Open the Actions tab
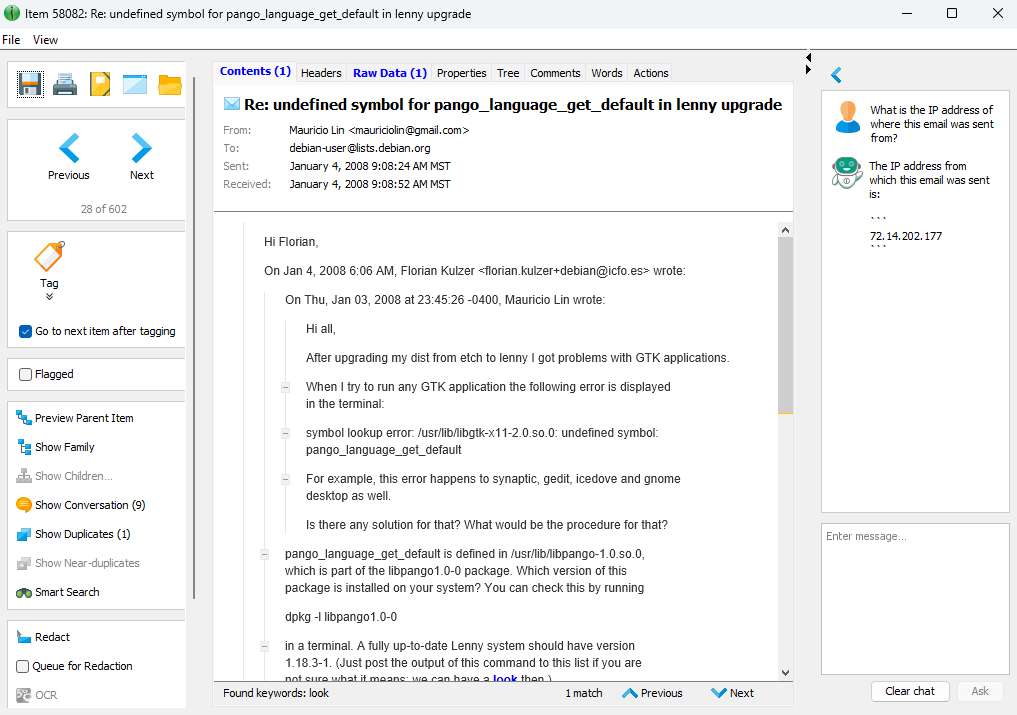 651,73
